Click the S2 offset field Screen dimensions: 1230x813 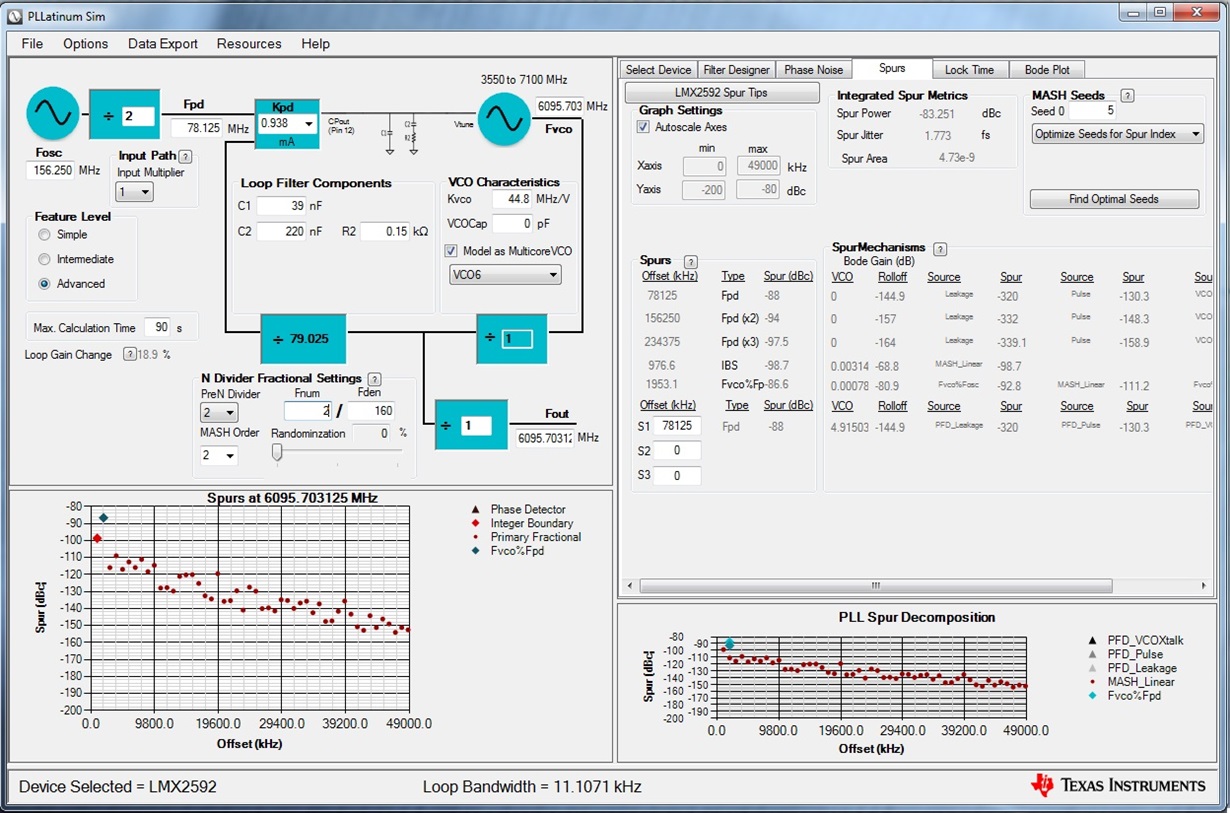pos(677,451)
